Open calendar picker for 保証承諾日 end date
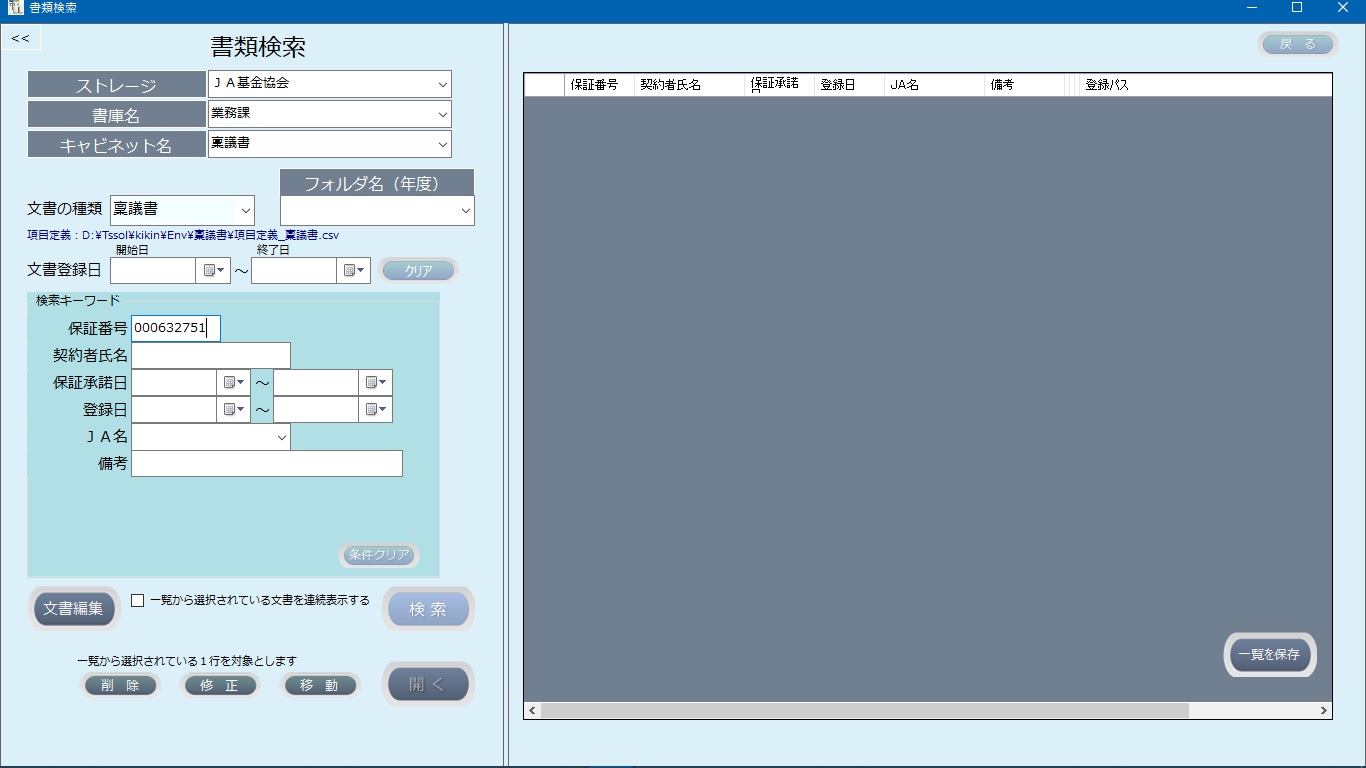The height and width of the screenshot is (768, 1366). (375, 383)
